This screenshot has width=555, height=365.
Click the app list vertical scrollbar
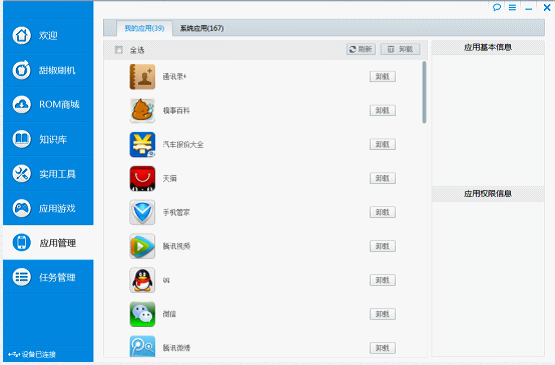(424, 92)
